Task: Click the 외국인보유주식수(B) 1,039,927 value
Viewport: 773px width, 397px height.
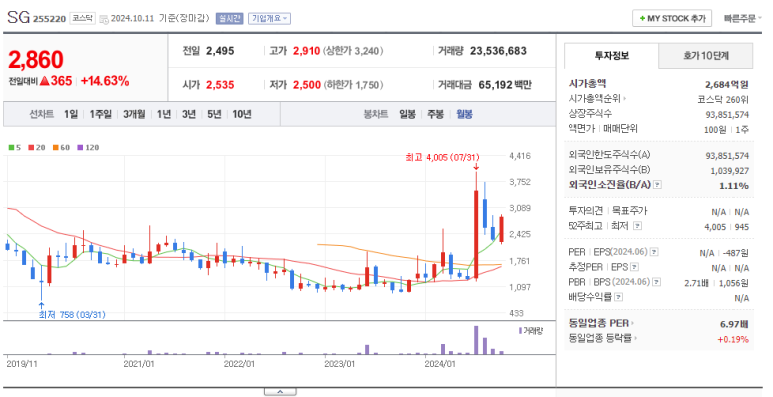Action: pyautogui.click(x=730, y=171)
